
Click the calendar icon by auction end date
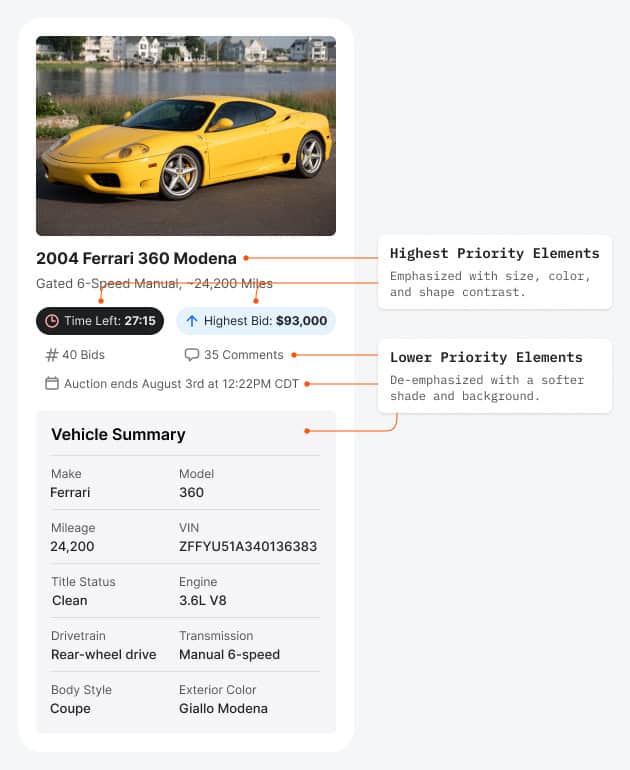tap(52, 383)
